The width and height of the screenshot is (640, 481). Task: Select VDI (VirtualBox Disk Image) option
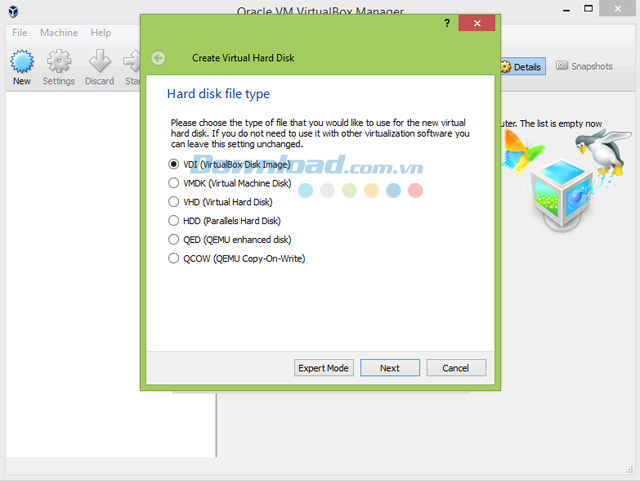[229, 164]
